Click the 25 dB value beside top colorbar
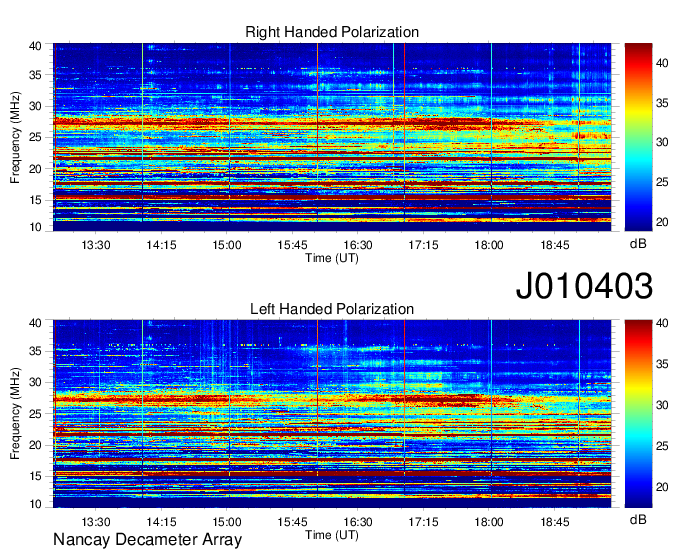 point(662,182)
